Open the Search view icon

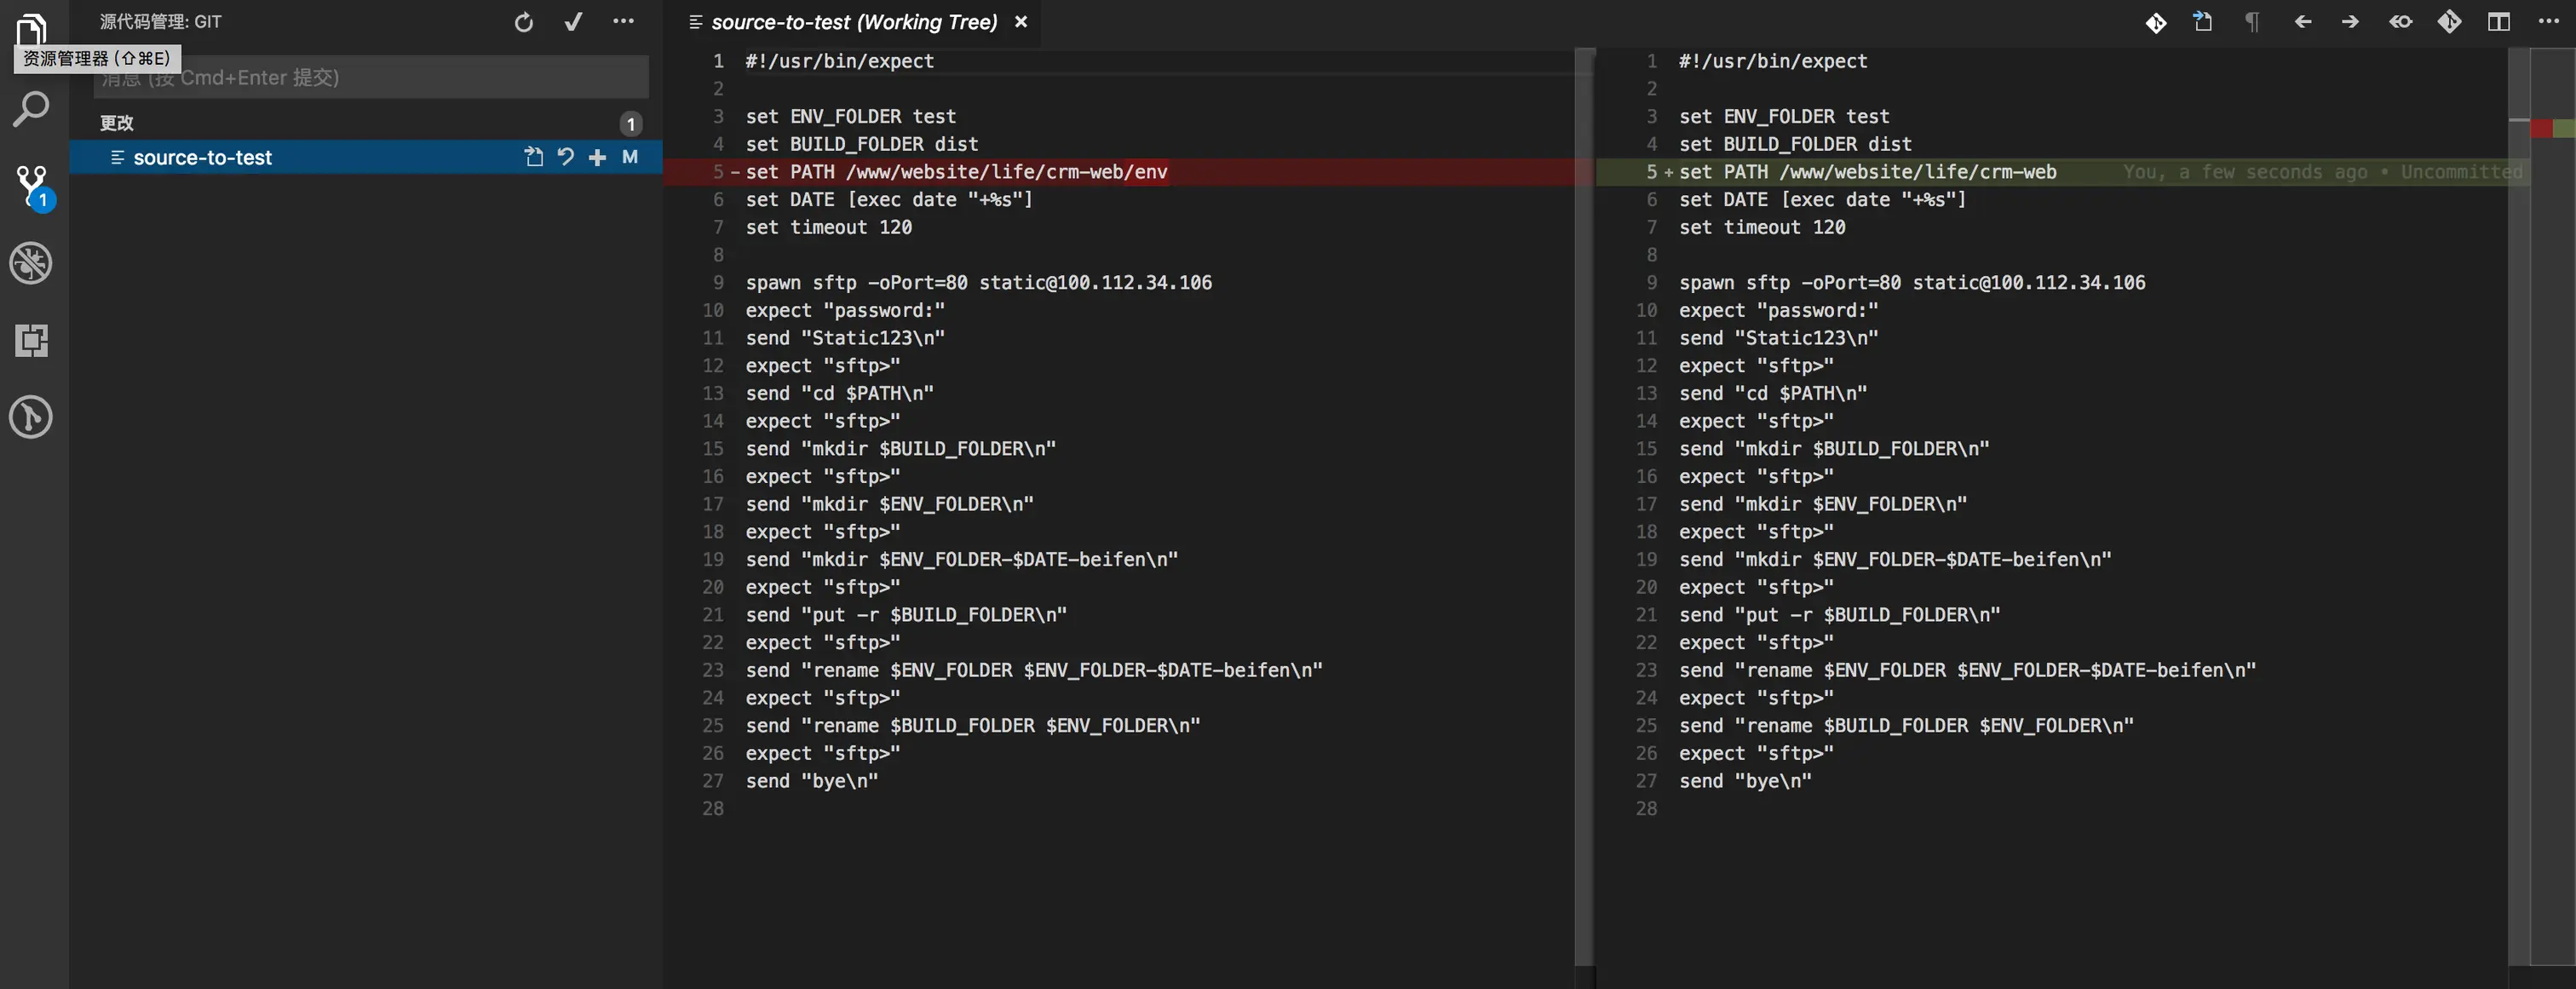click(31, 110)
